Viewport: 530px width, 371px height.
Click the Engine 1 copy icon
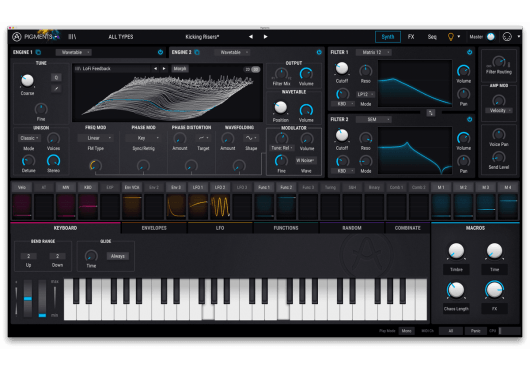(x=38, y=52)
